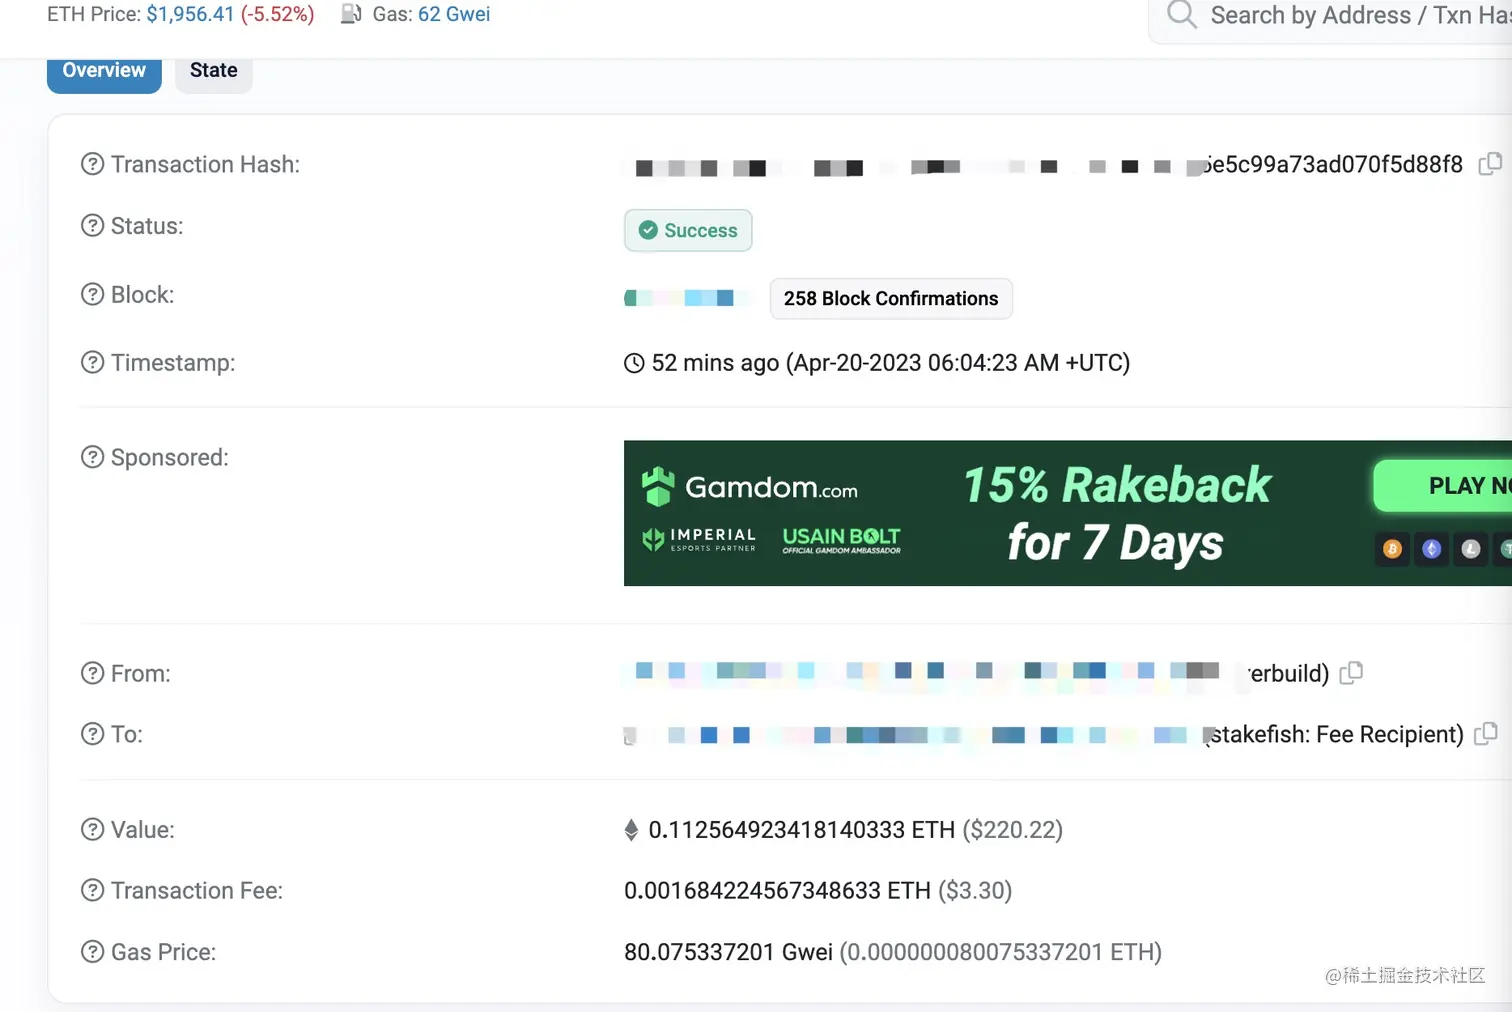Click the Litecoin coin icon in ad
The image size is (1512, 1012).
[x=1470, y=549]
